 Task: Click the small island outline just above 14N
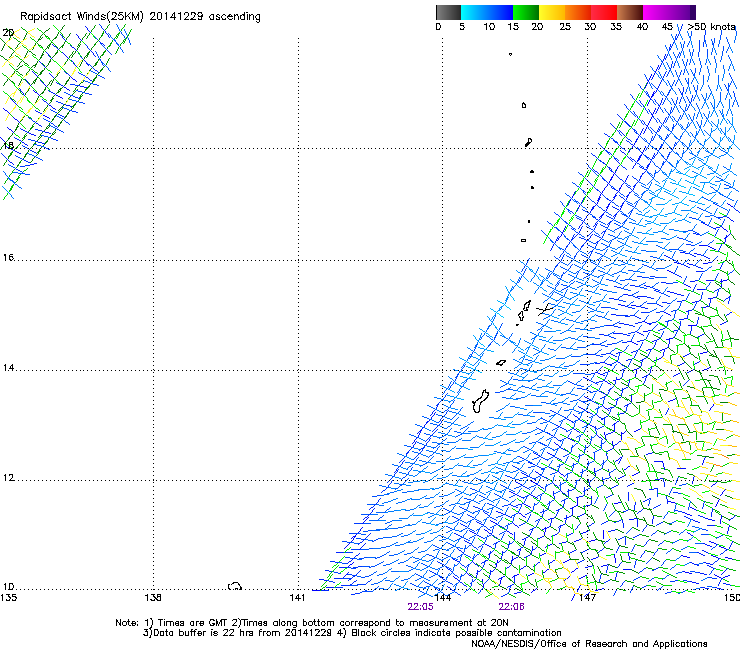(x=501, y=363)
